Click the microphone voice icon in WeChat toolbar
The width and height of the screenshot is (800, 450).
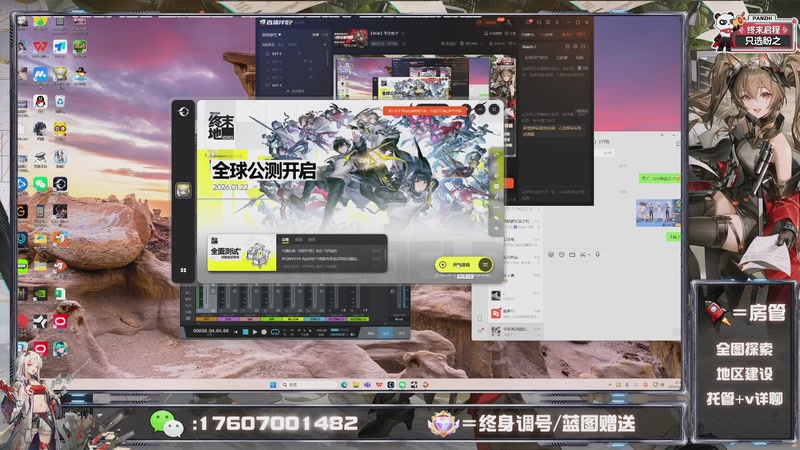(x=597, y=254)
